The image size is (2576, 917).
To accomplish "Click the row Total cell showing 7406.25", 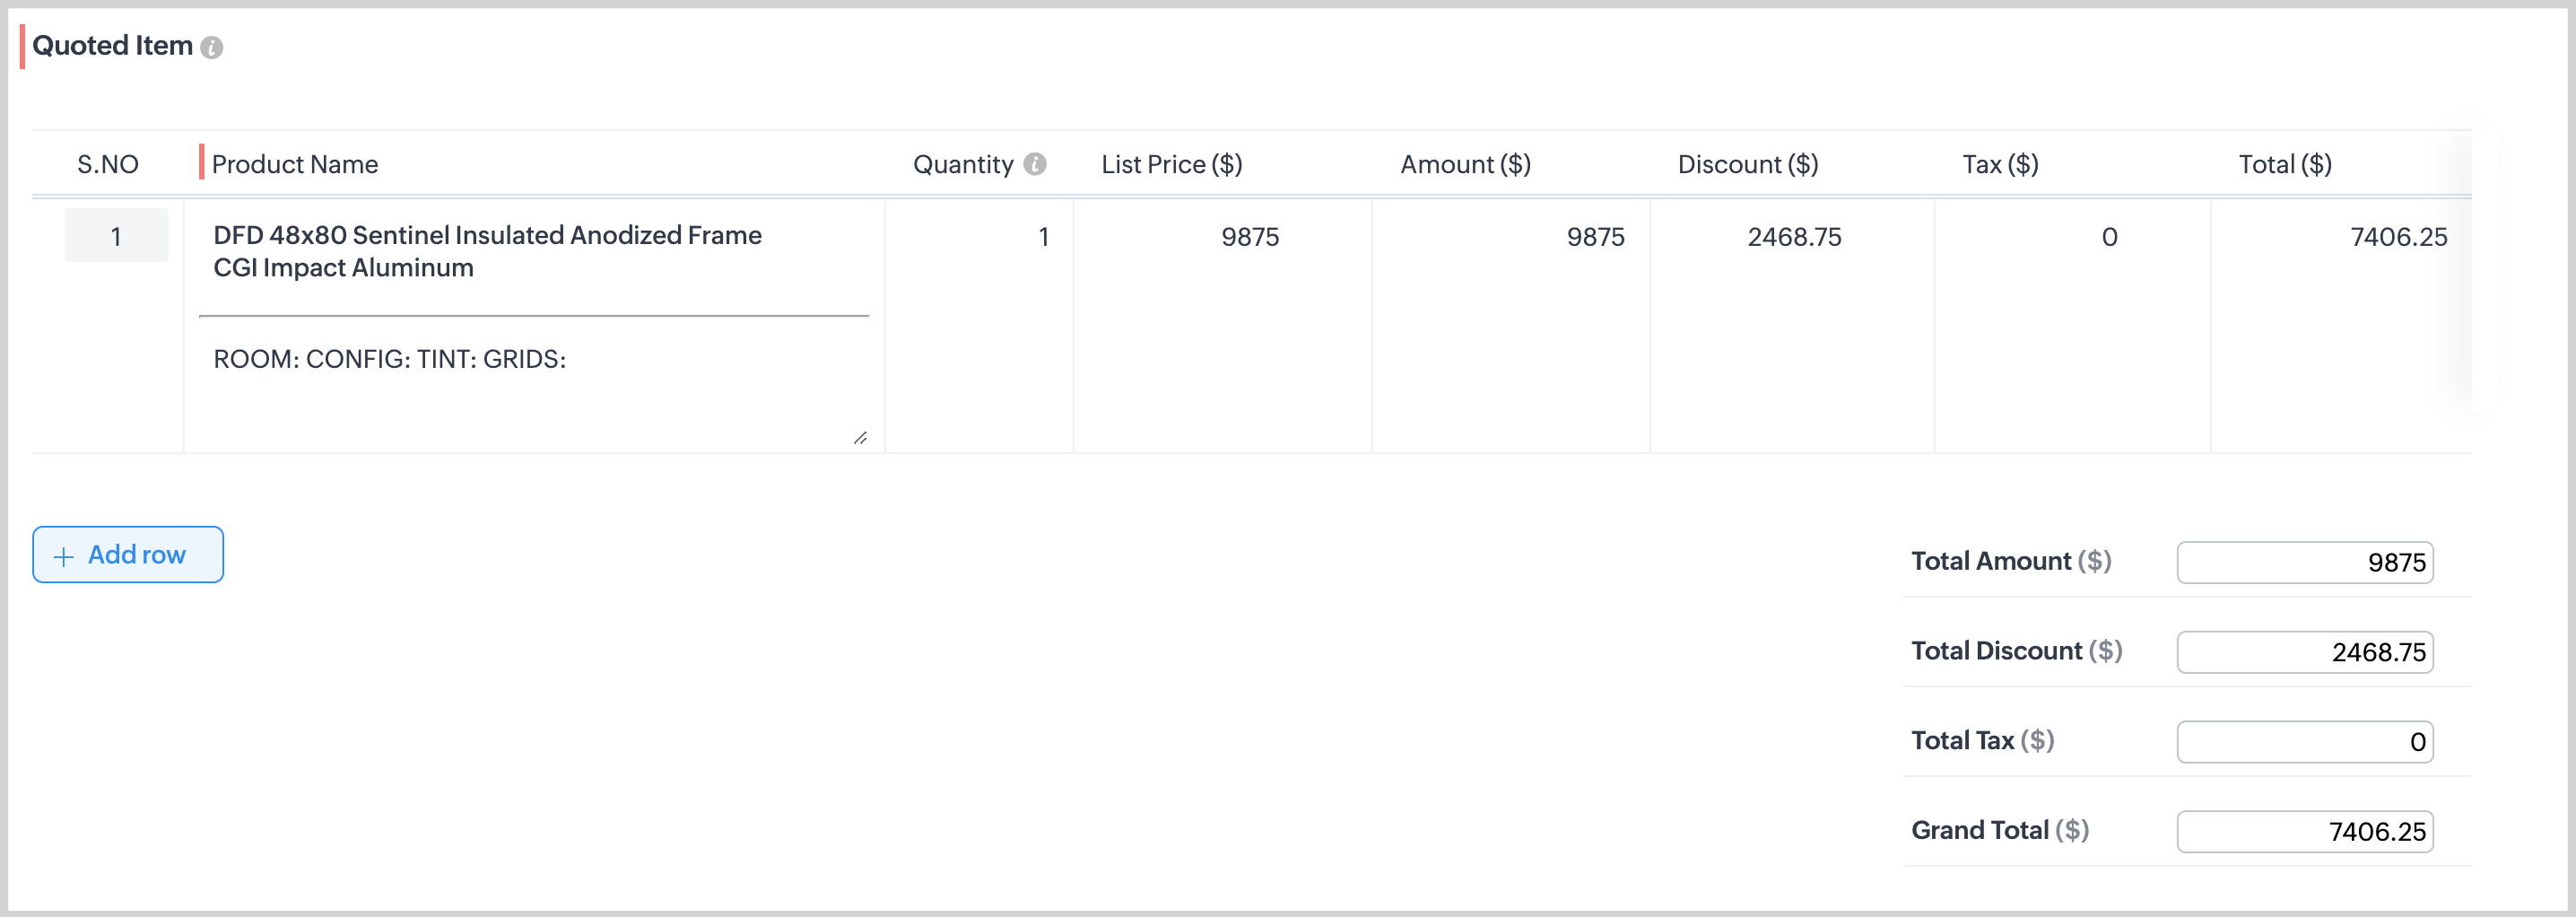I will [2340, 237].
